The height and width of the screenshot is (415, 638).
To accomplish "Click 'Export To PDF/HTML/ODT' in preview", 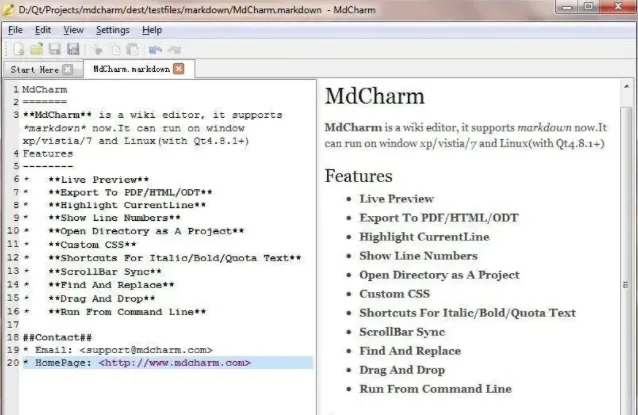I will pos(439,218).
